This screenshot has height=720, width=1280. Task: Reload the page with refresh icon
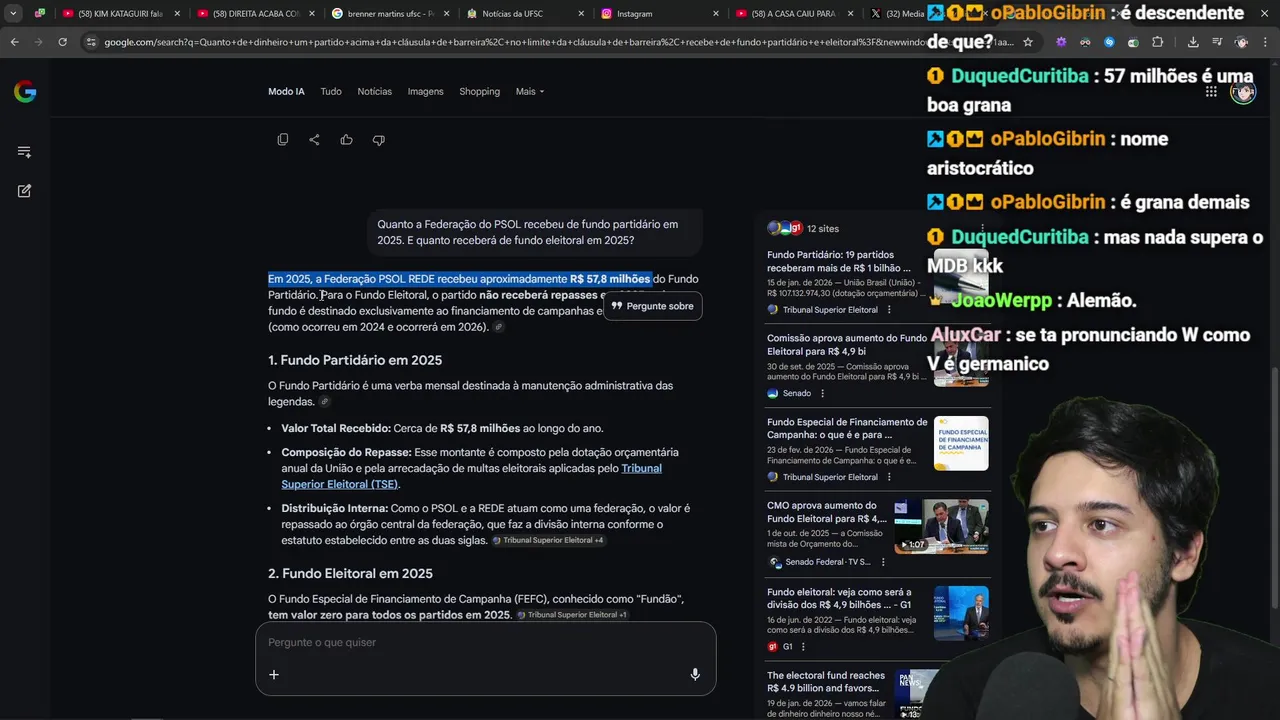coord(62,42)
